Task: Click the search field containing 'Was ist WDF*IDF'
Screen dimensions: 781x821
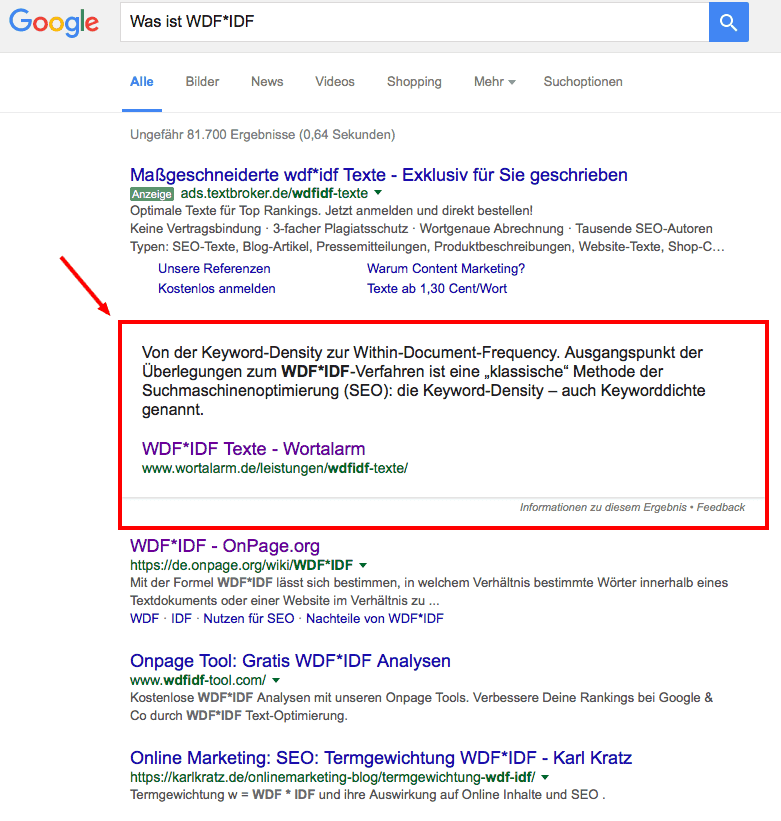Action: 412,22
